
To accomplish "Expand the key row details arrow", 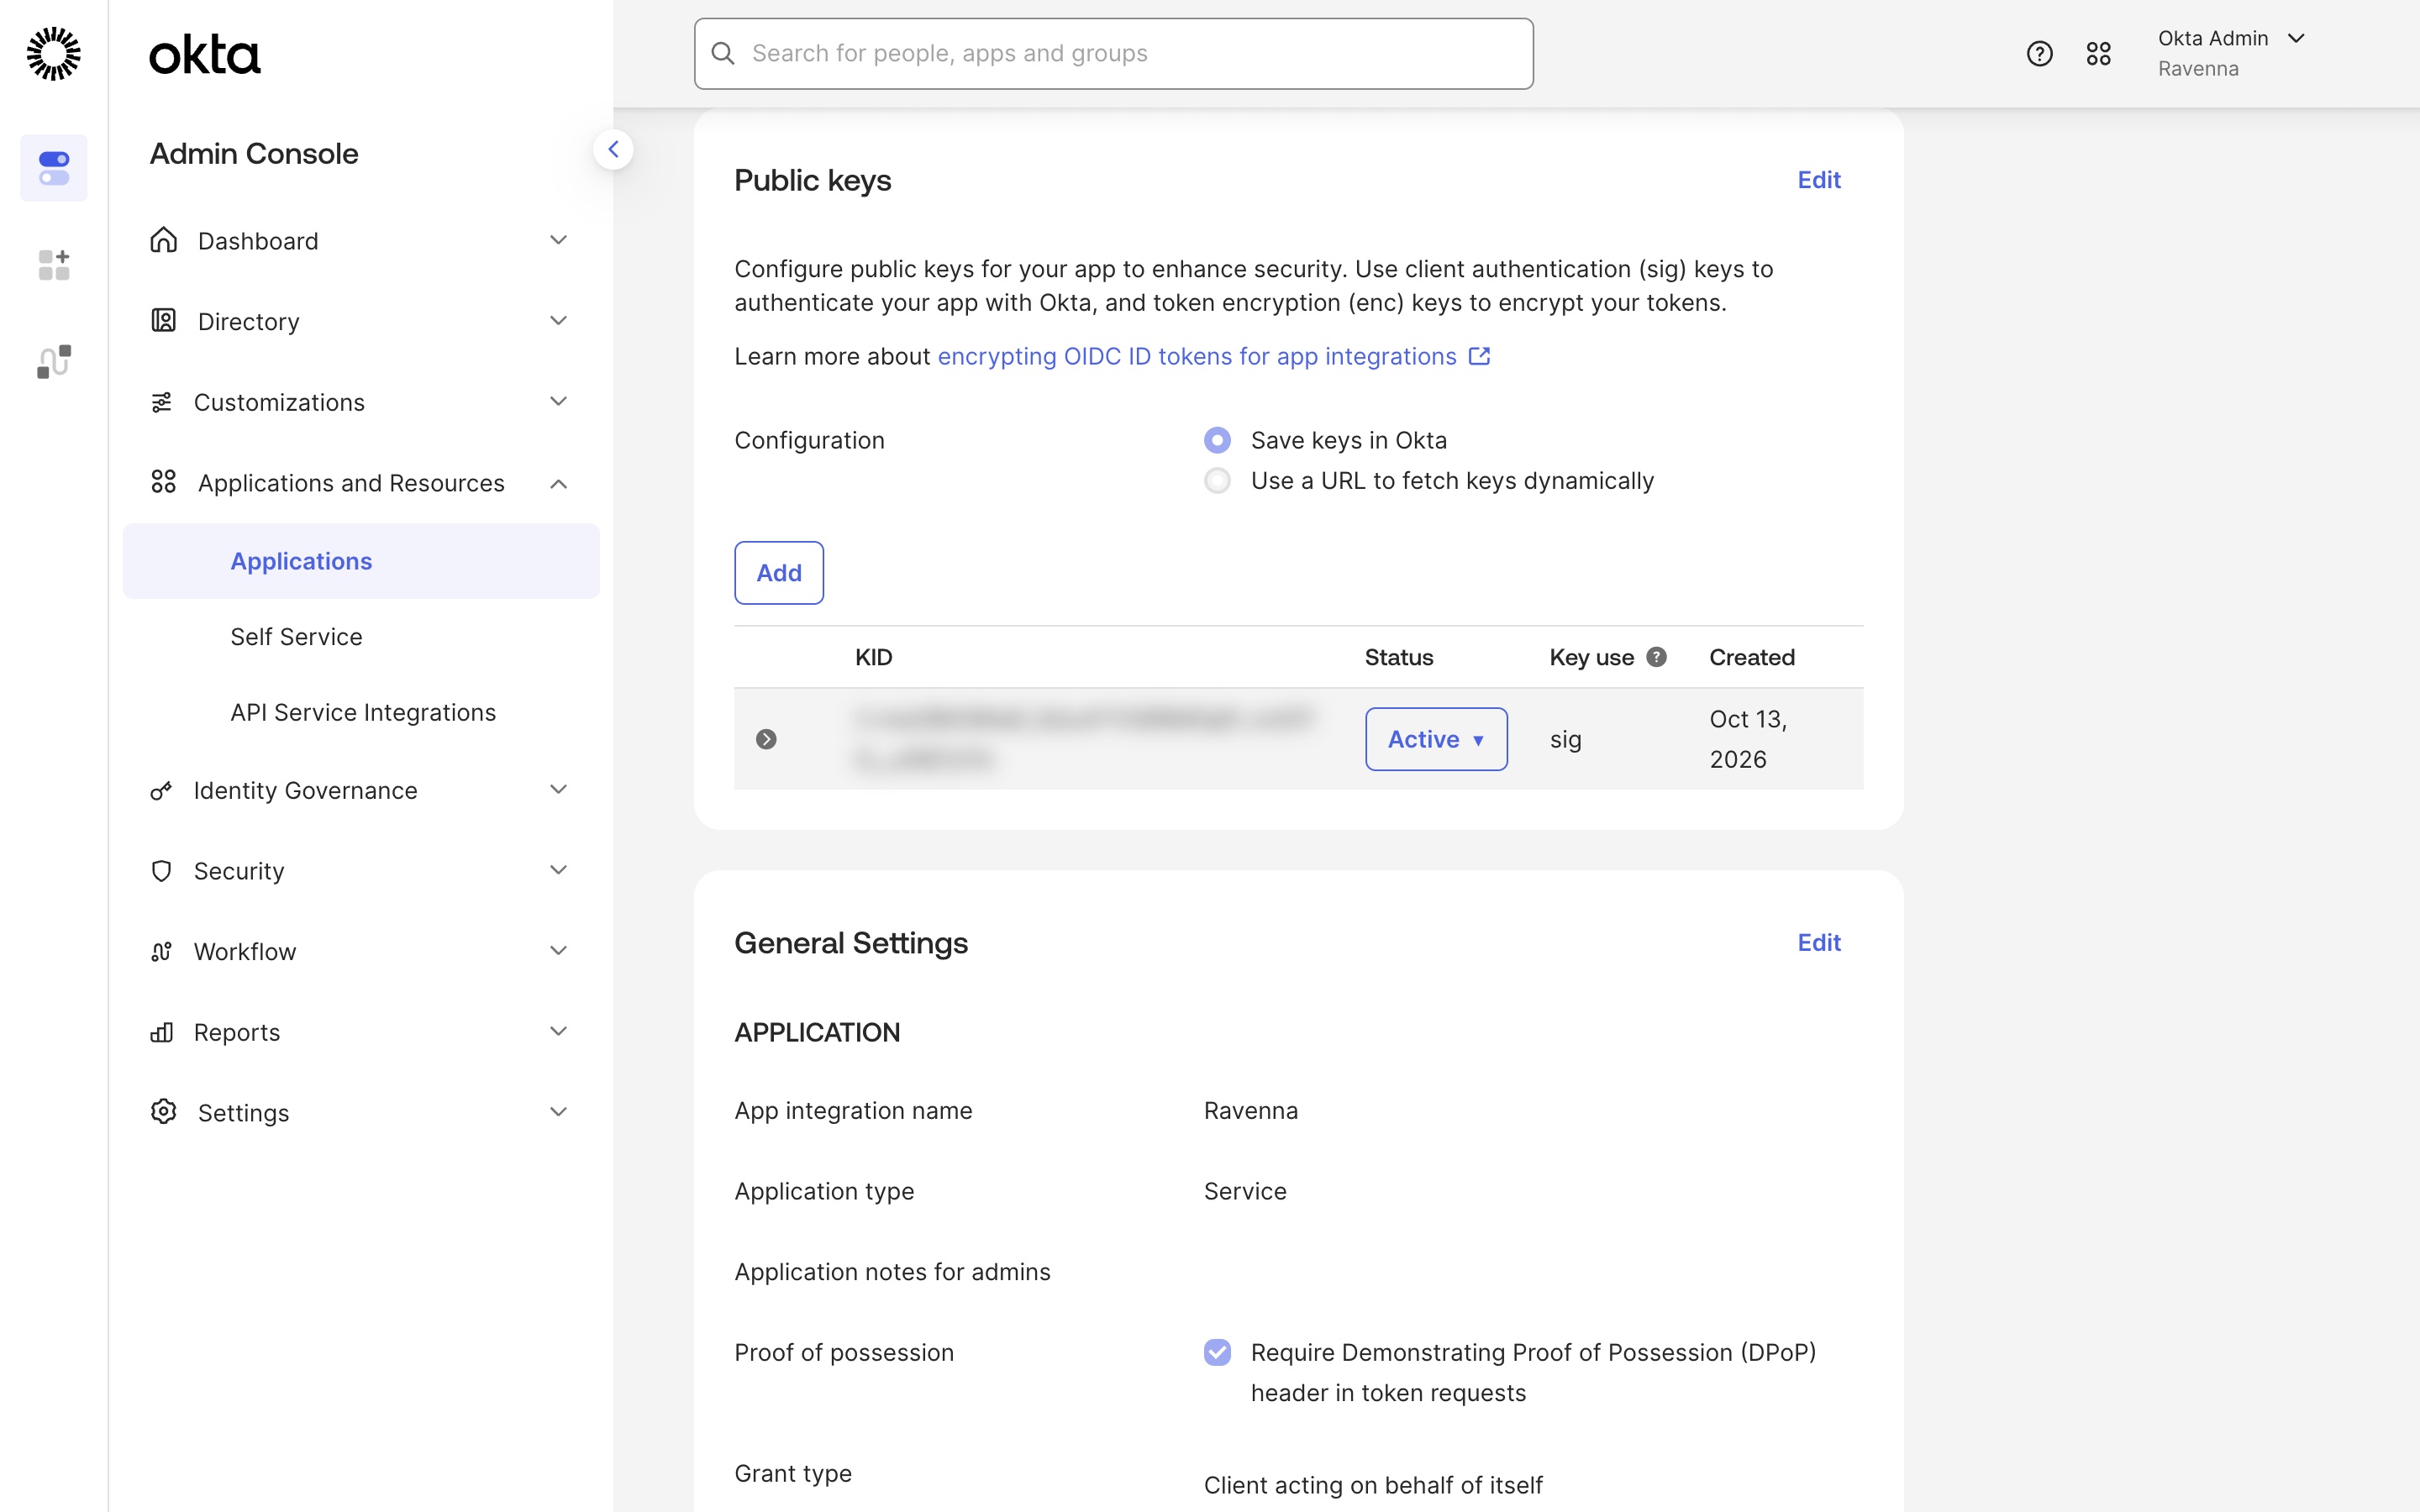I will [766, 739].
